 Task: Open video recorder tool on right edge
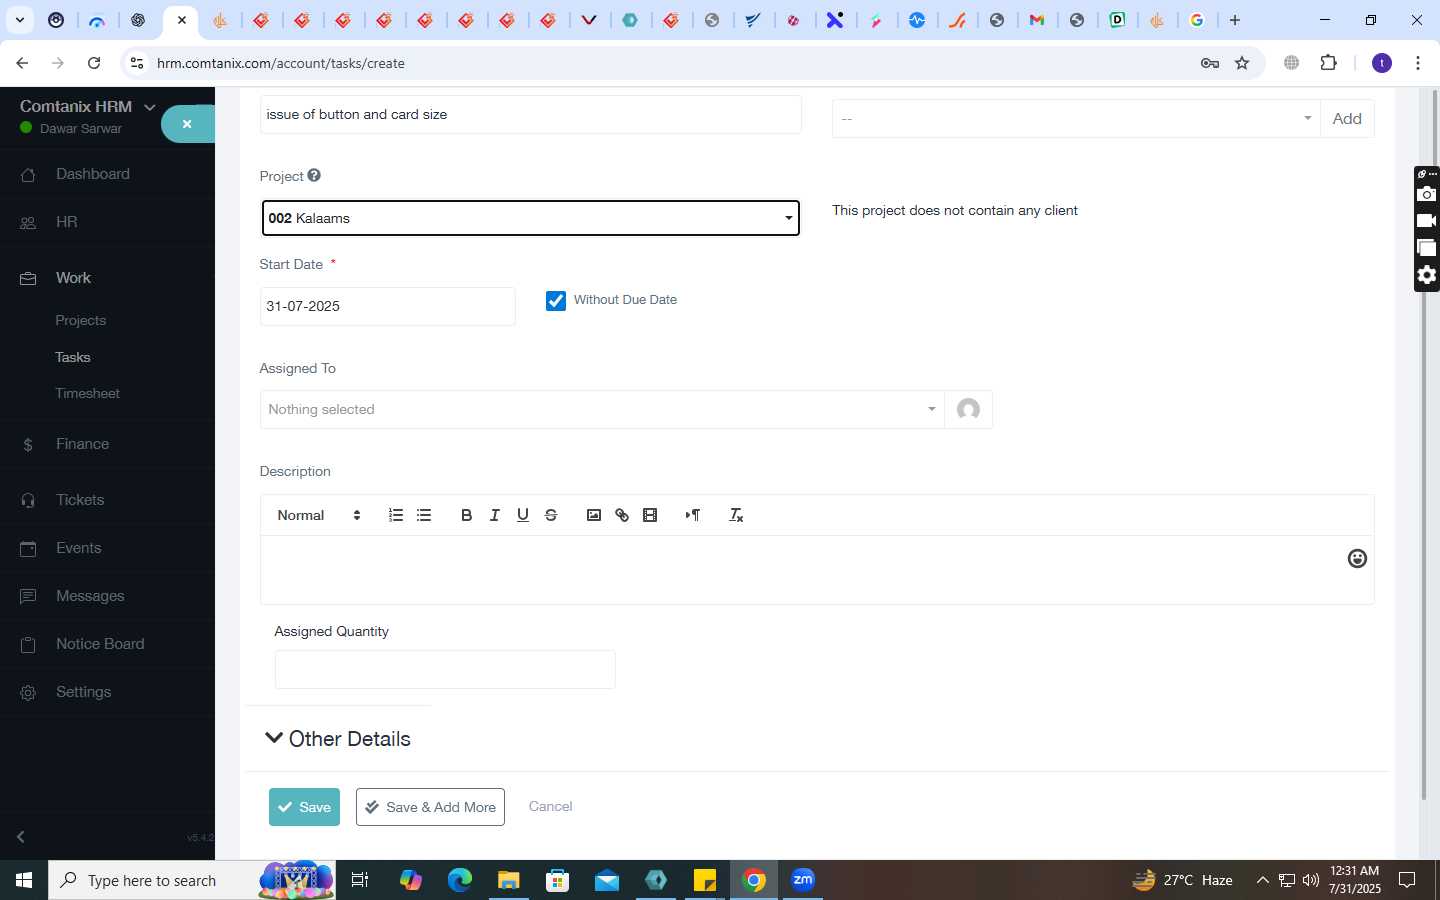coord(1427,221)
